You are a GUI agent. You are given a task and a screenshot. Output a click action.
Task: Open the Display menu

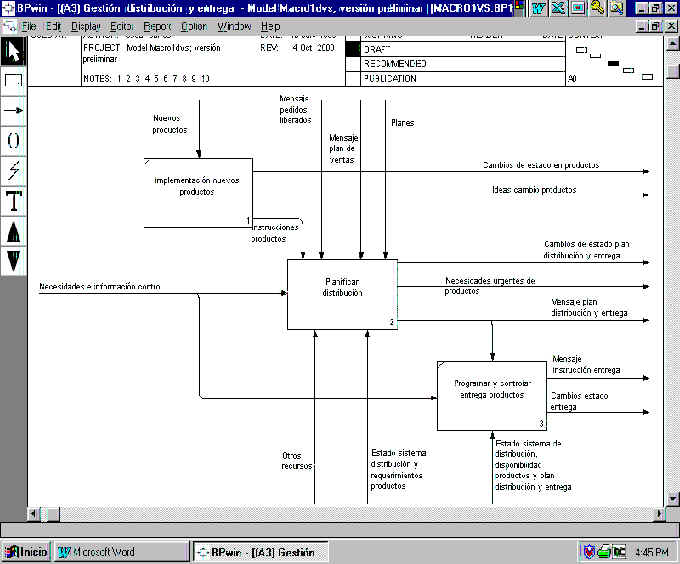[86, 26]
